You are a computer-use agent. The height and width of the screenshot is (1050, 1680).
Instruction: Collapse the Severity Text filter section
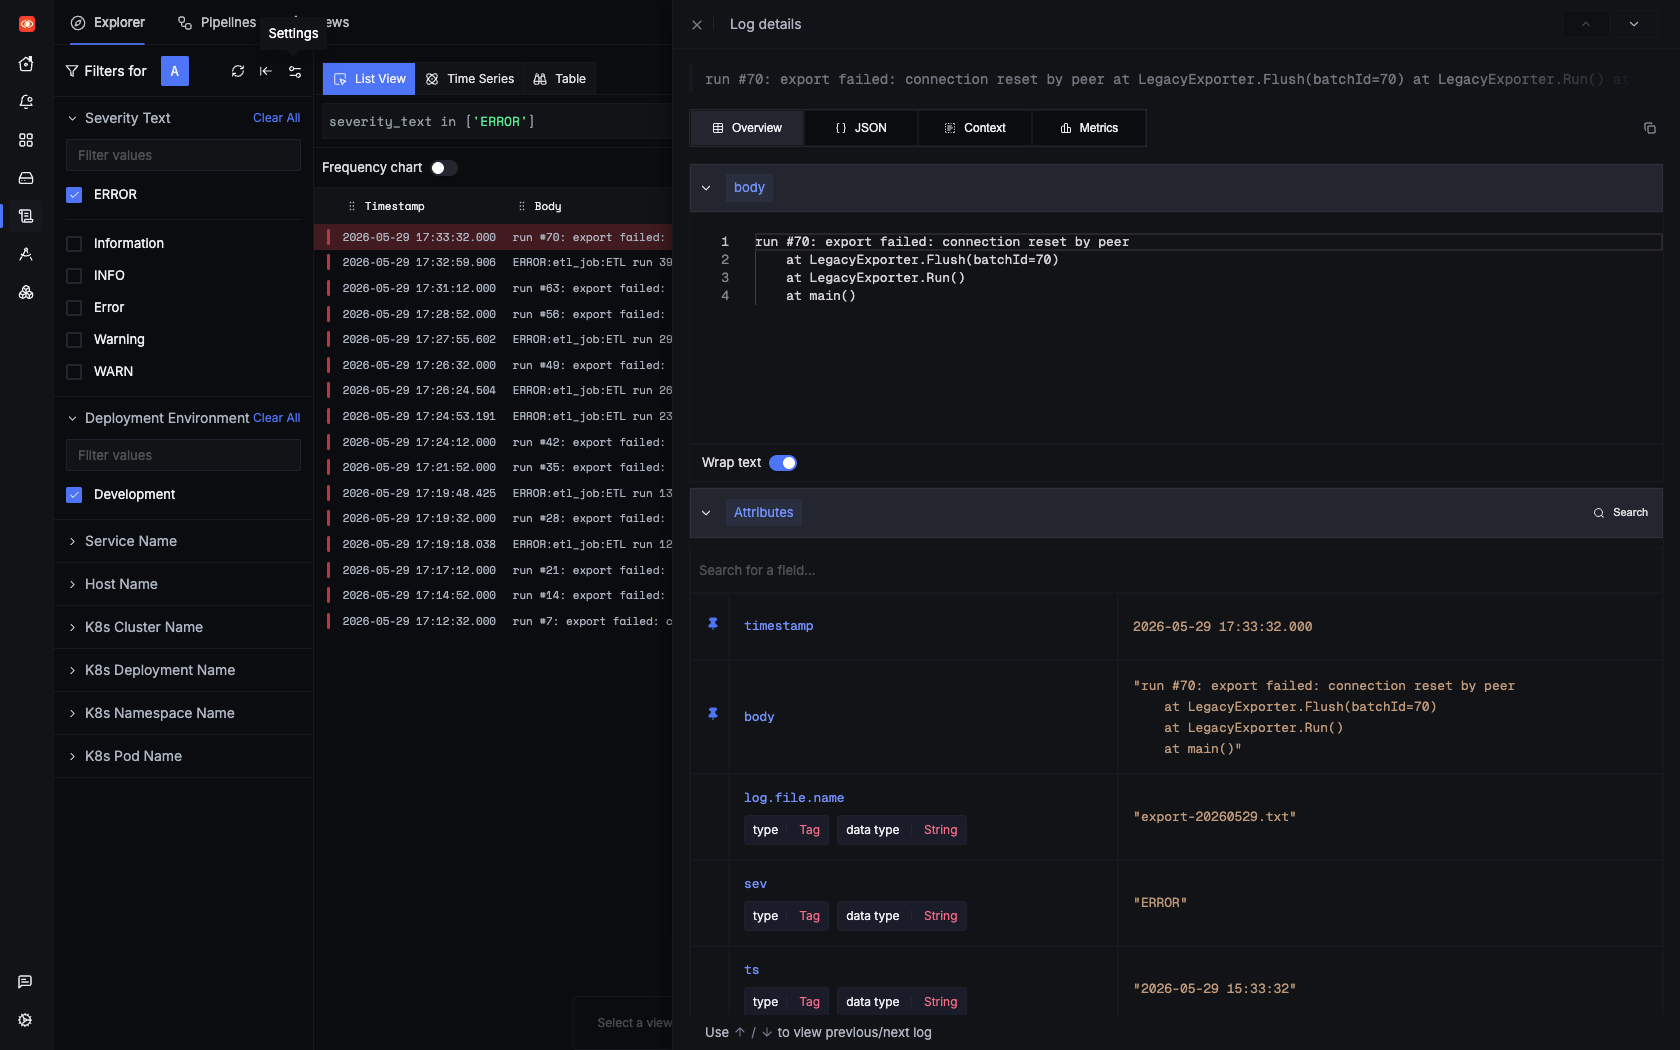tap(72, 118)
